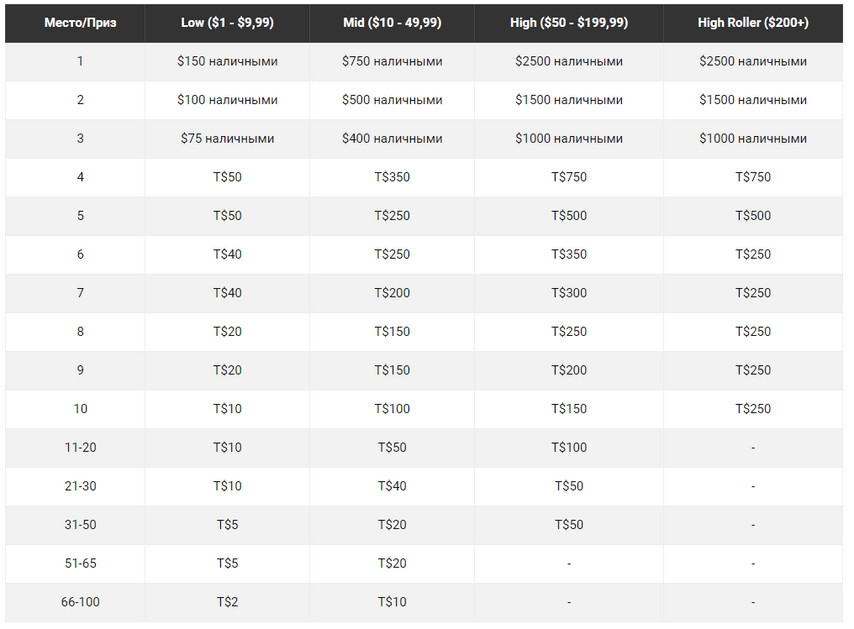
Task: Click the High Roller ($200+) header
Action: [753, 22]
